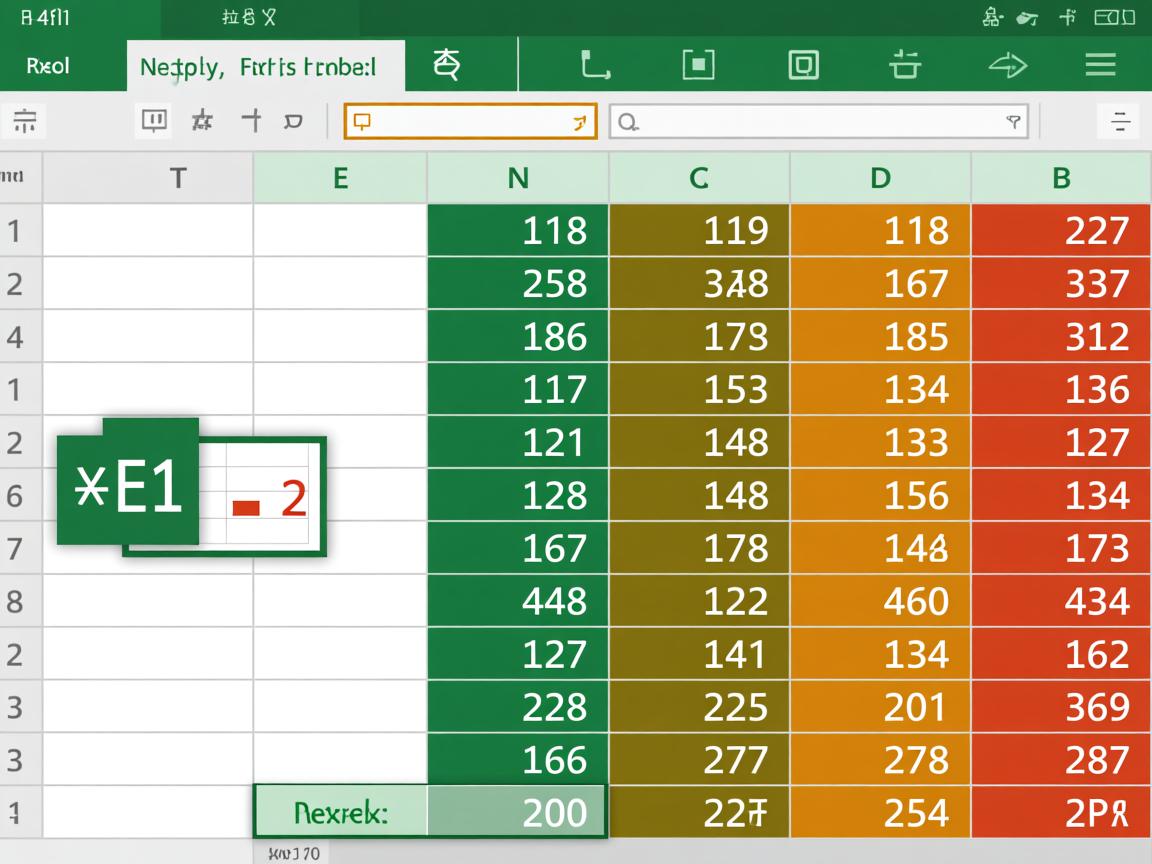Click the star icon in the toolbar

(x=202, y=122)
